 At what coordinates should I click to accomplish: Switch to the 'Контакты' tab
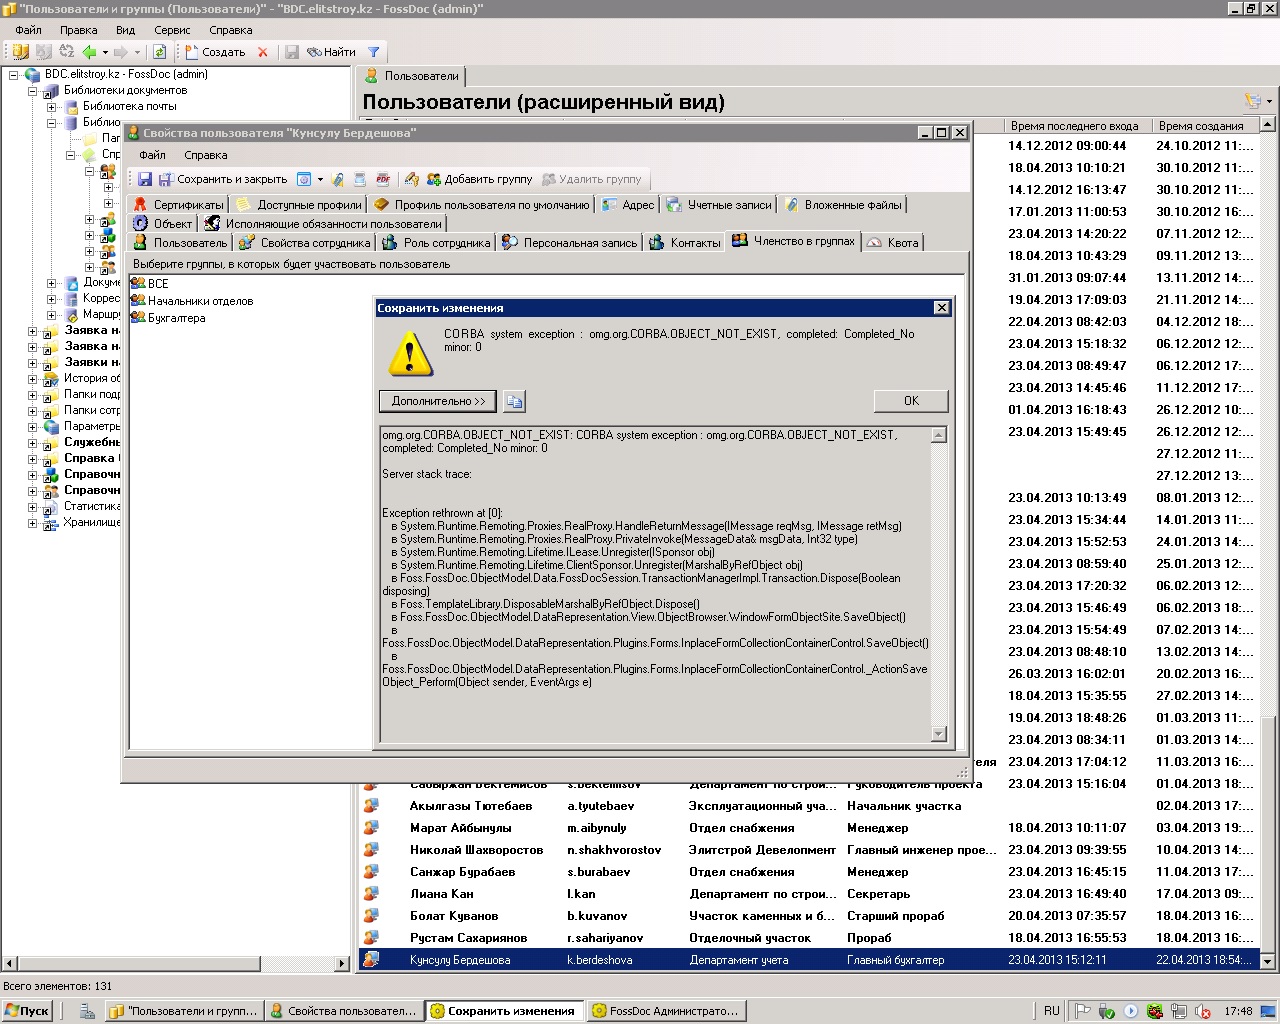coord(685,242)
